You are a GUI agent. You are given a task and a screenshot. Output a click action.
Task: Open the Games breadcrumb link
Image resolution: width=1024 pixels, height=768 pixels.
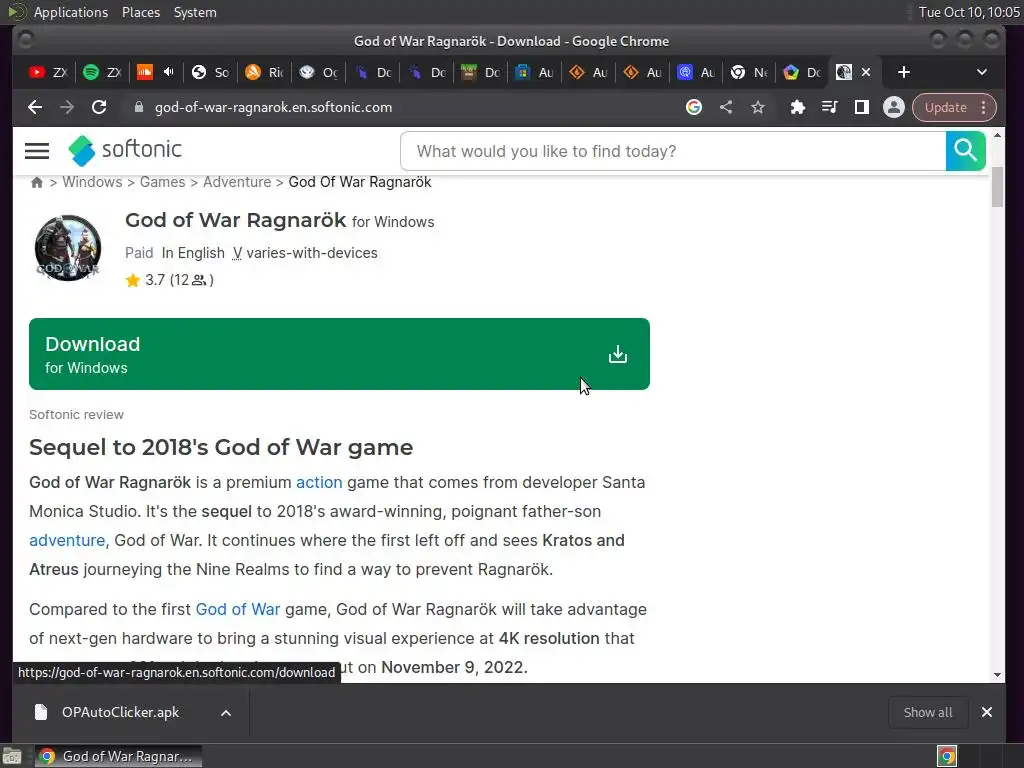pos(163,182)
